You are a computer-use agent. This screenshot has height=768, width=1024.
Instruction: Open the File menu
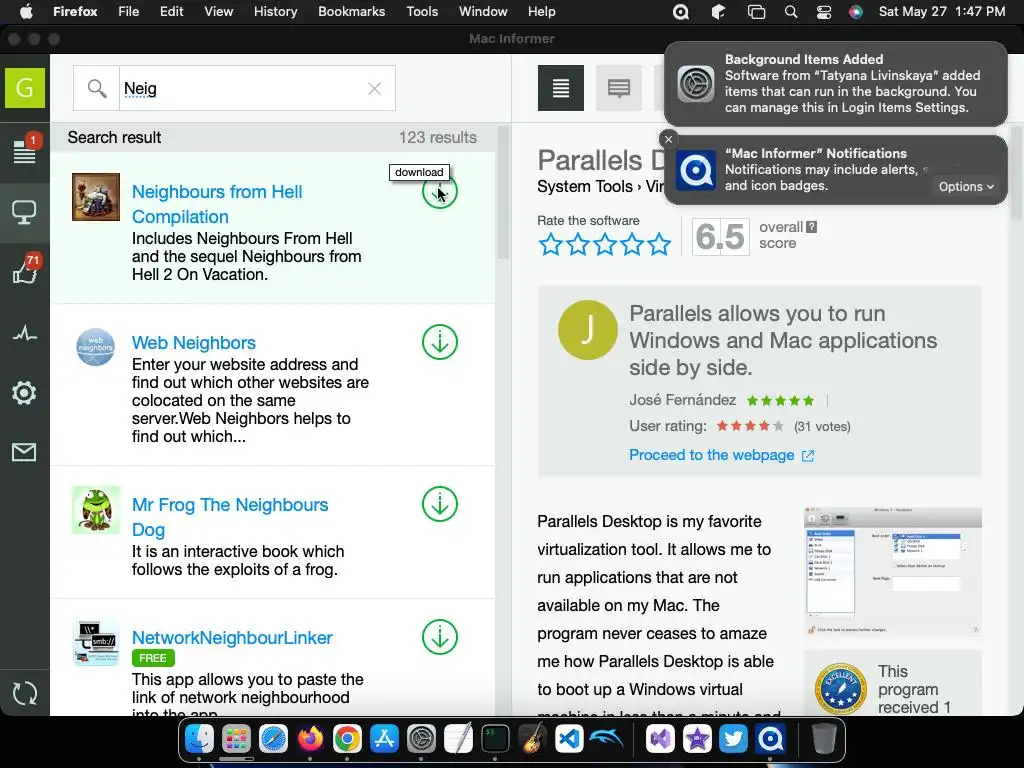[x=129, y=12]
